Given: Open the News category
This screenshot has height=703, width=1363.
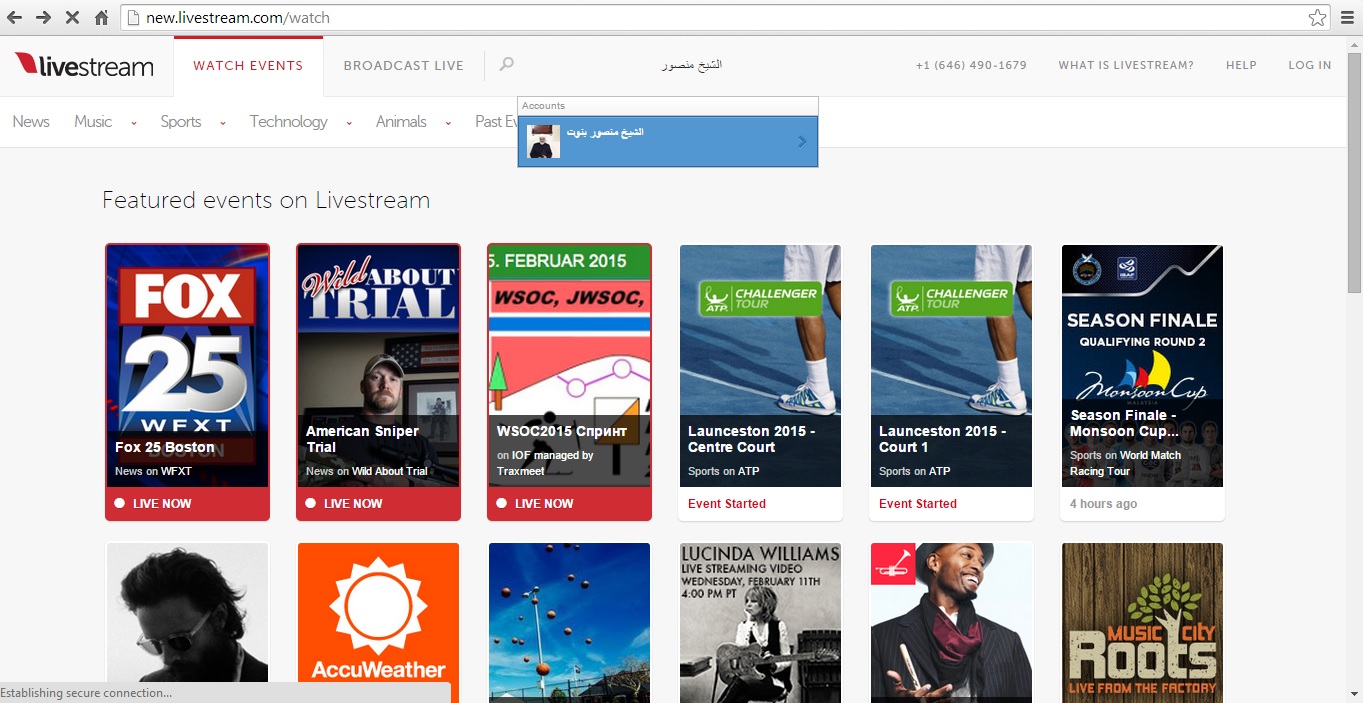Looking at the screenshot, I should [31, 122].
